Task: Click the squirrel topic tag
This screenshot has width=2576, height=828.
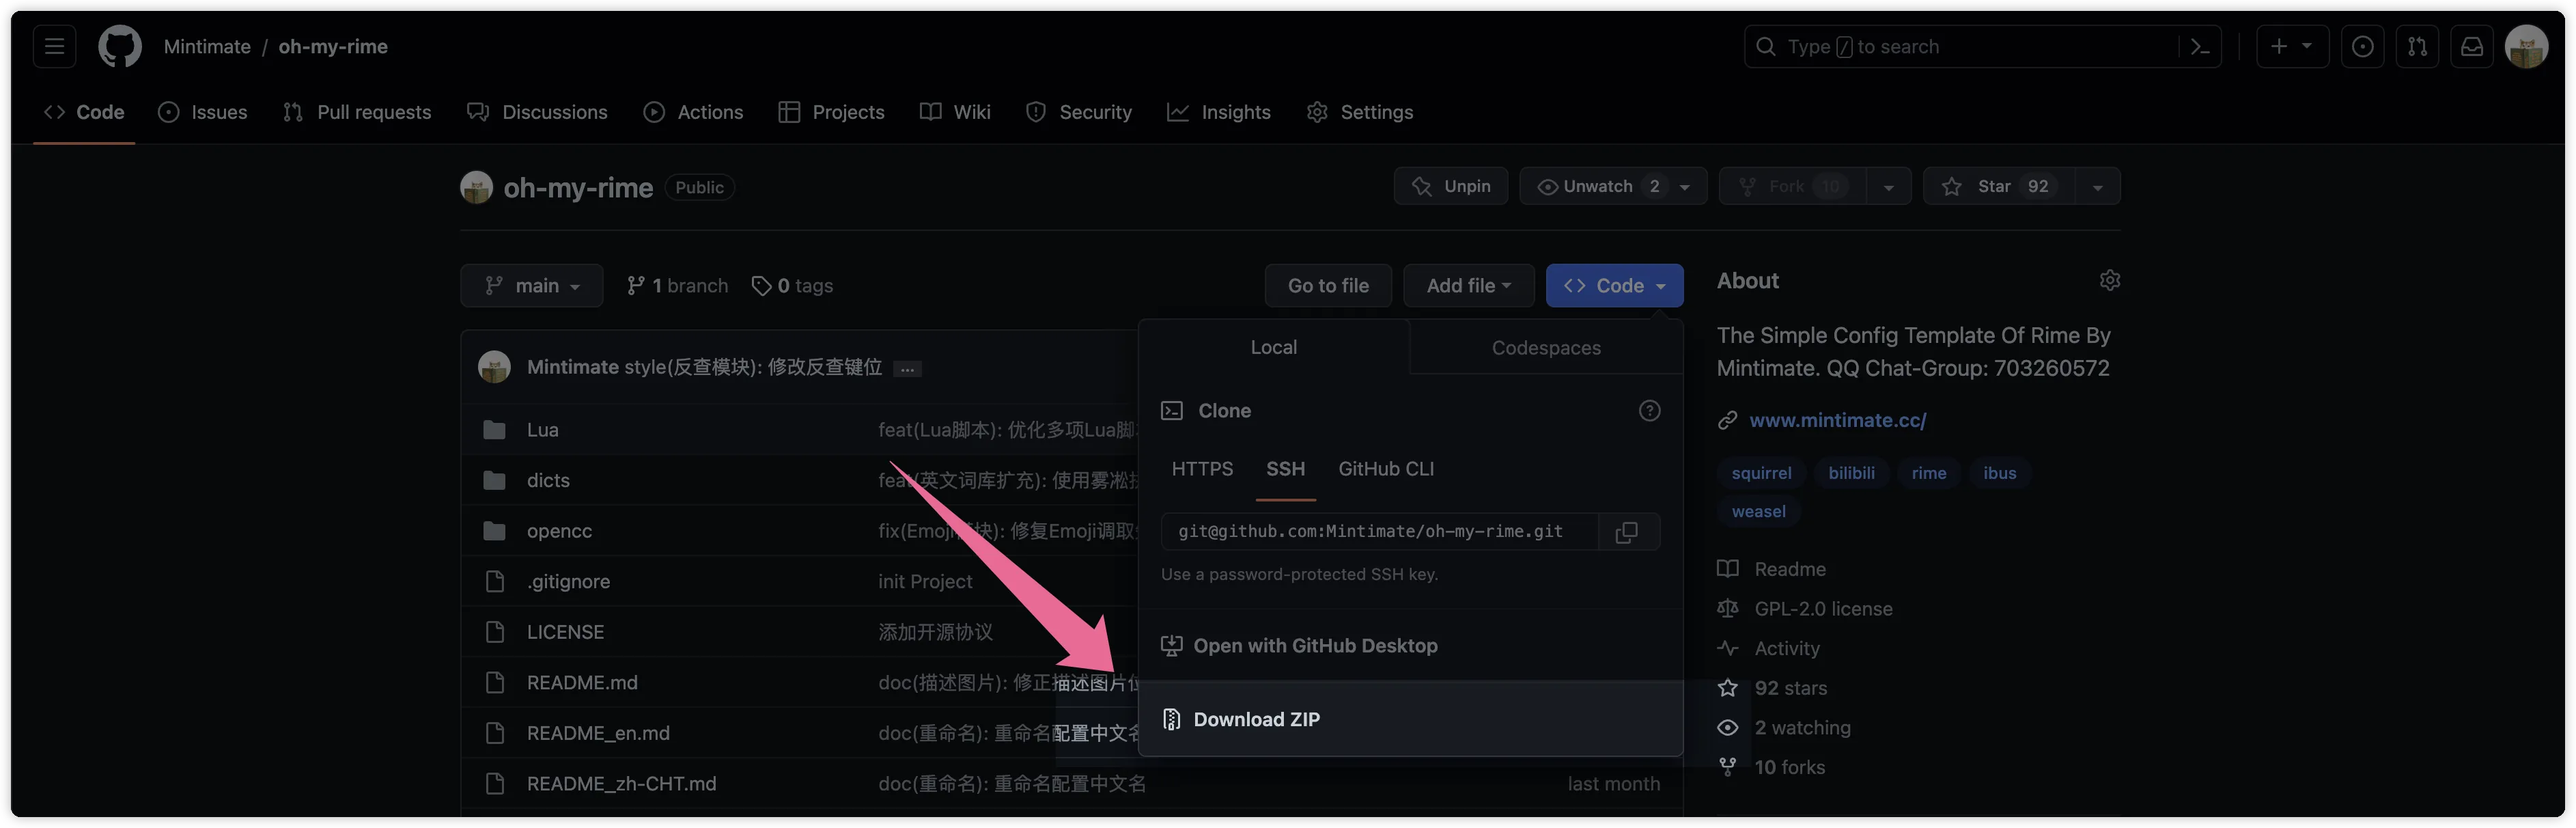Action: click(x=1761, y=473)
